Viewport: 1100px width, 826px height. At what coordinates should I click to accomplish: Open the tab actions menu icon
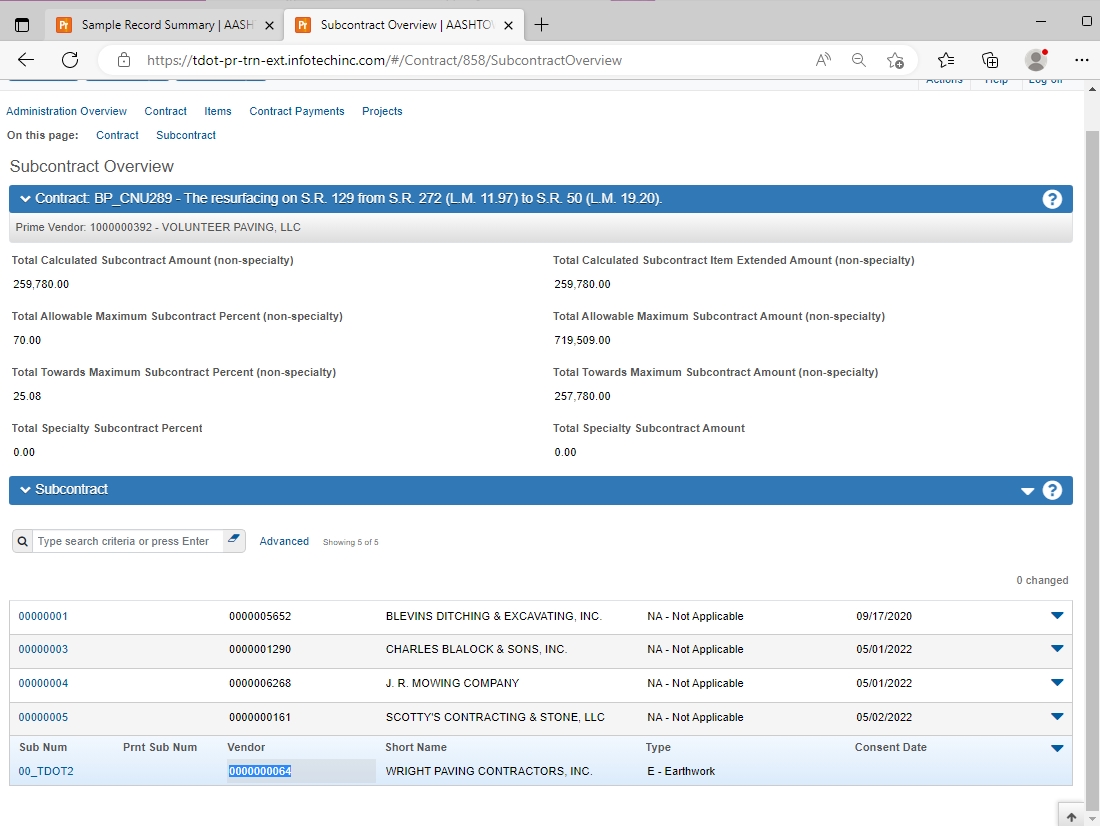pyautogui.click(x=22, y=25)
